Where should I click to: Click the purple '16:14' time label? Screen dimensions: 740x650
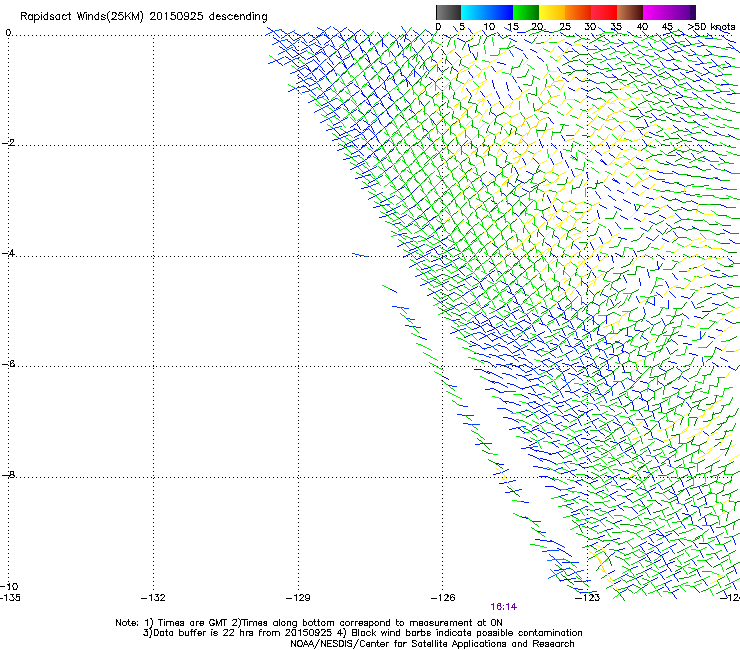(x=503, y=607)
